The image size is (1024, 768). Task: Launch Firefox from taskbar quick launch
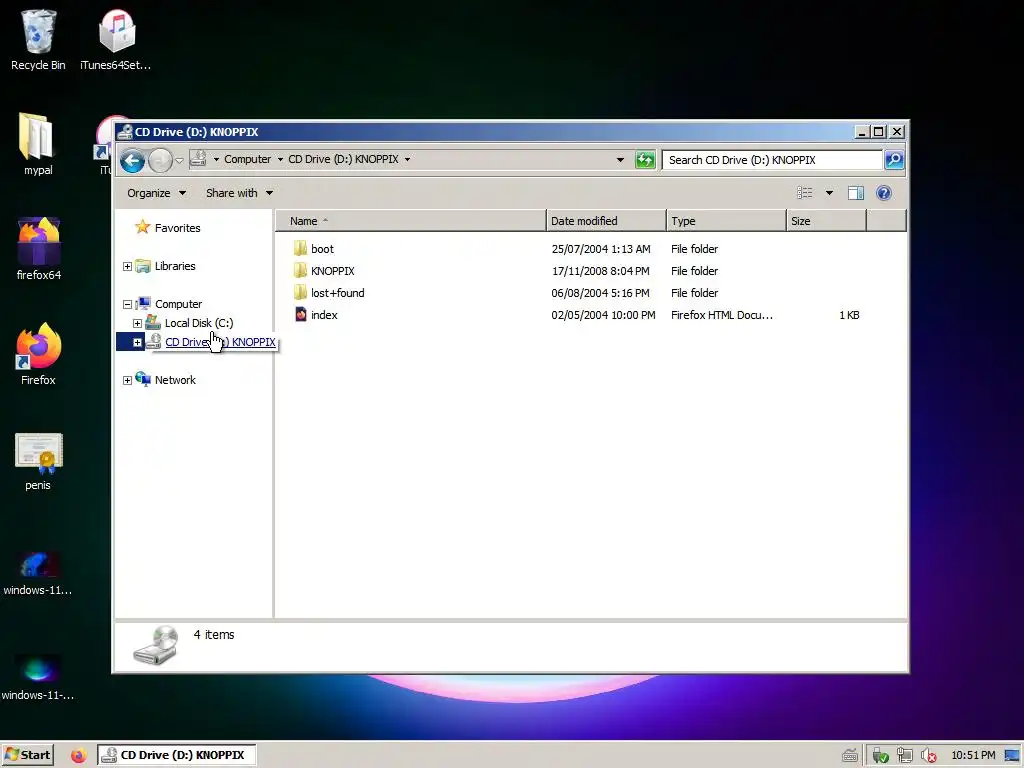tap(78, 755)
